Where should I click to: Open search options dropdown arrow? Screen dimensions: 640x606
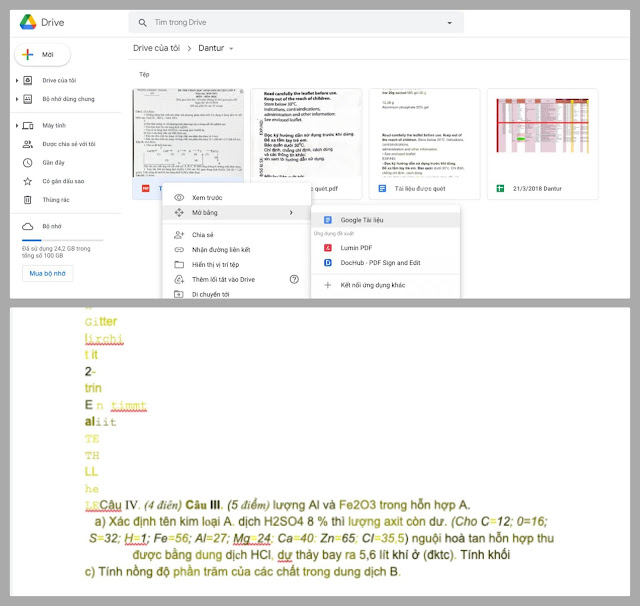[x=449, y=23]
